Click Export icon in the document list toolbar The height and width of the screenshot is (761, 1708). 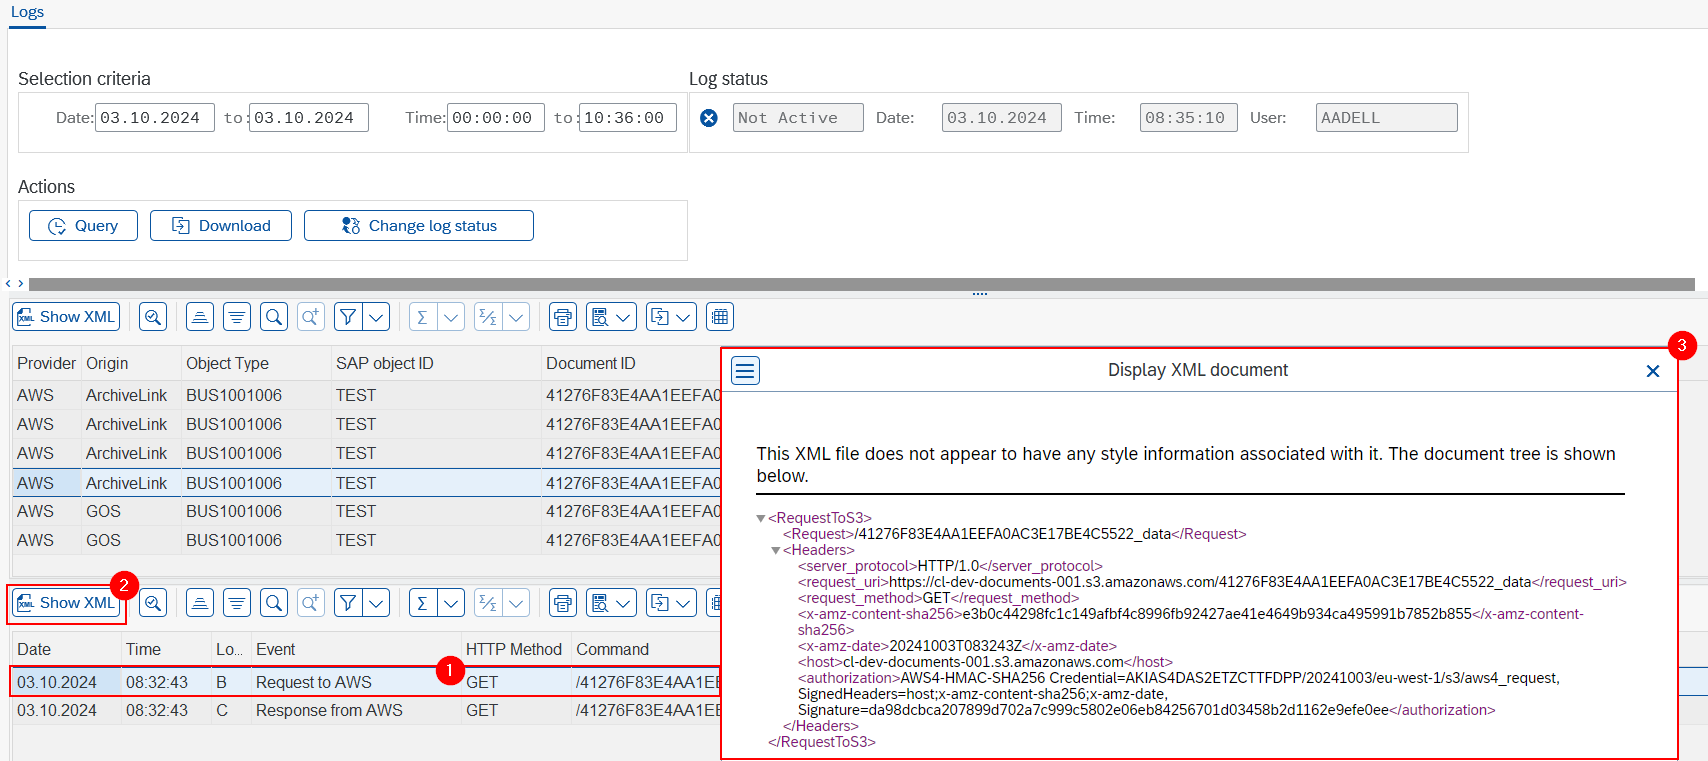[660, 317]
